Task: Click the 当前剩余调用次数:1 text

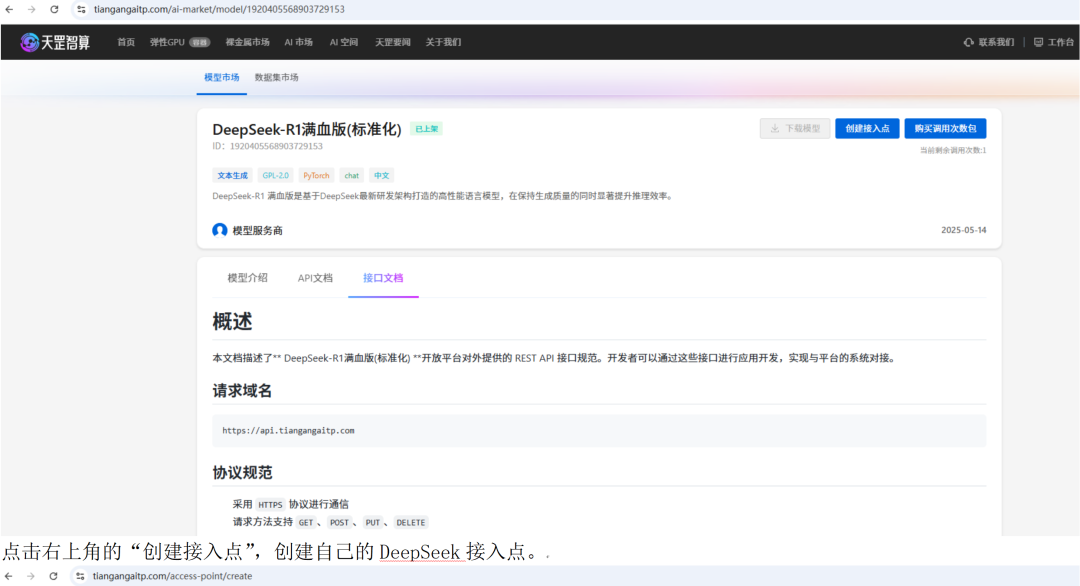Action: coord(953,150)
